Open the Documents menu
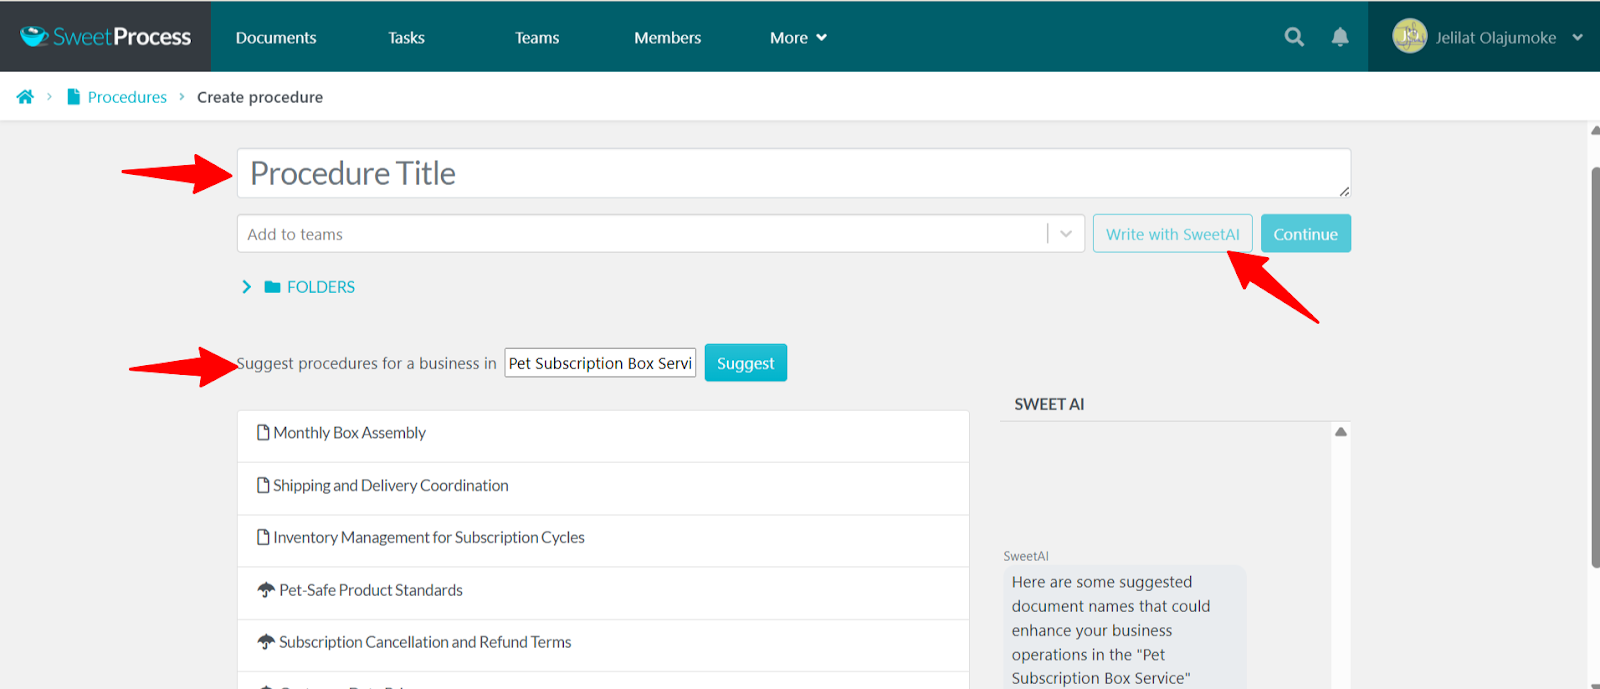The image size is (1600, 689). tap(276, 38)
